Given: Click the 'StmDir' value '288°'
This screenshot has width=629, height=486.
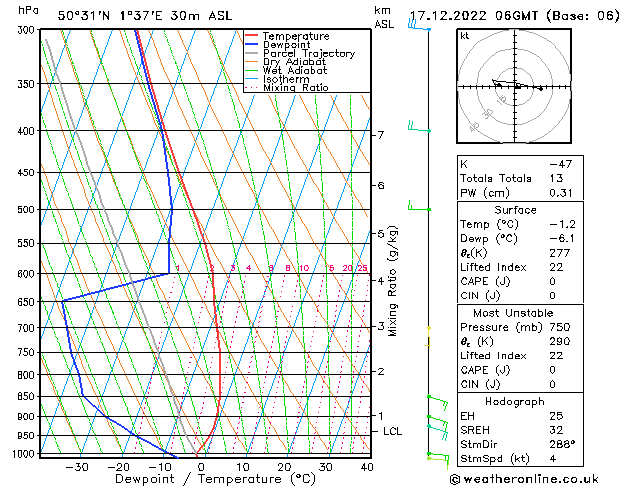Looking at the screenshot, I should (562, 444).
